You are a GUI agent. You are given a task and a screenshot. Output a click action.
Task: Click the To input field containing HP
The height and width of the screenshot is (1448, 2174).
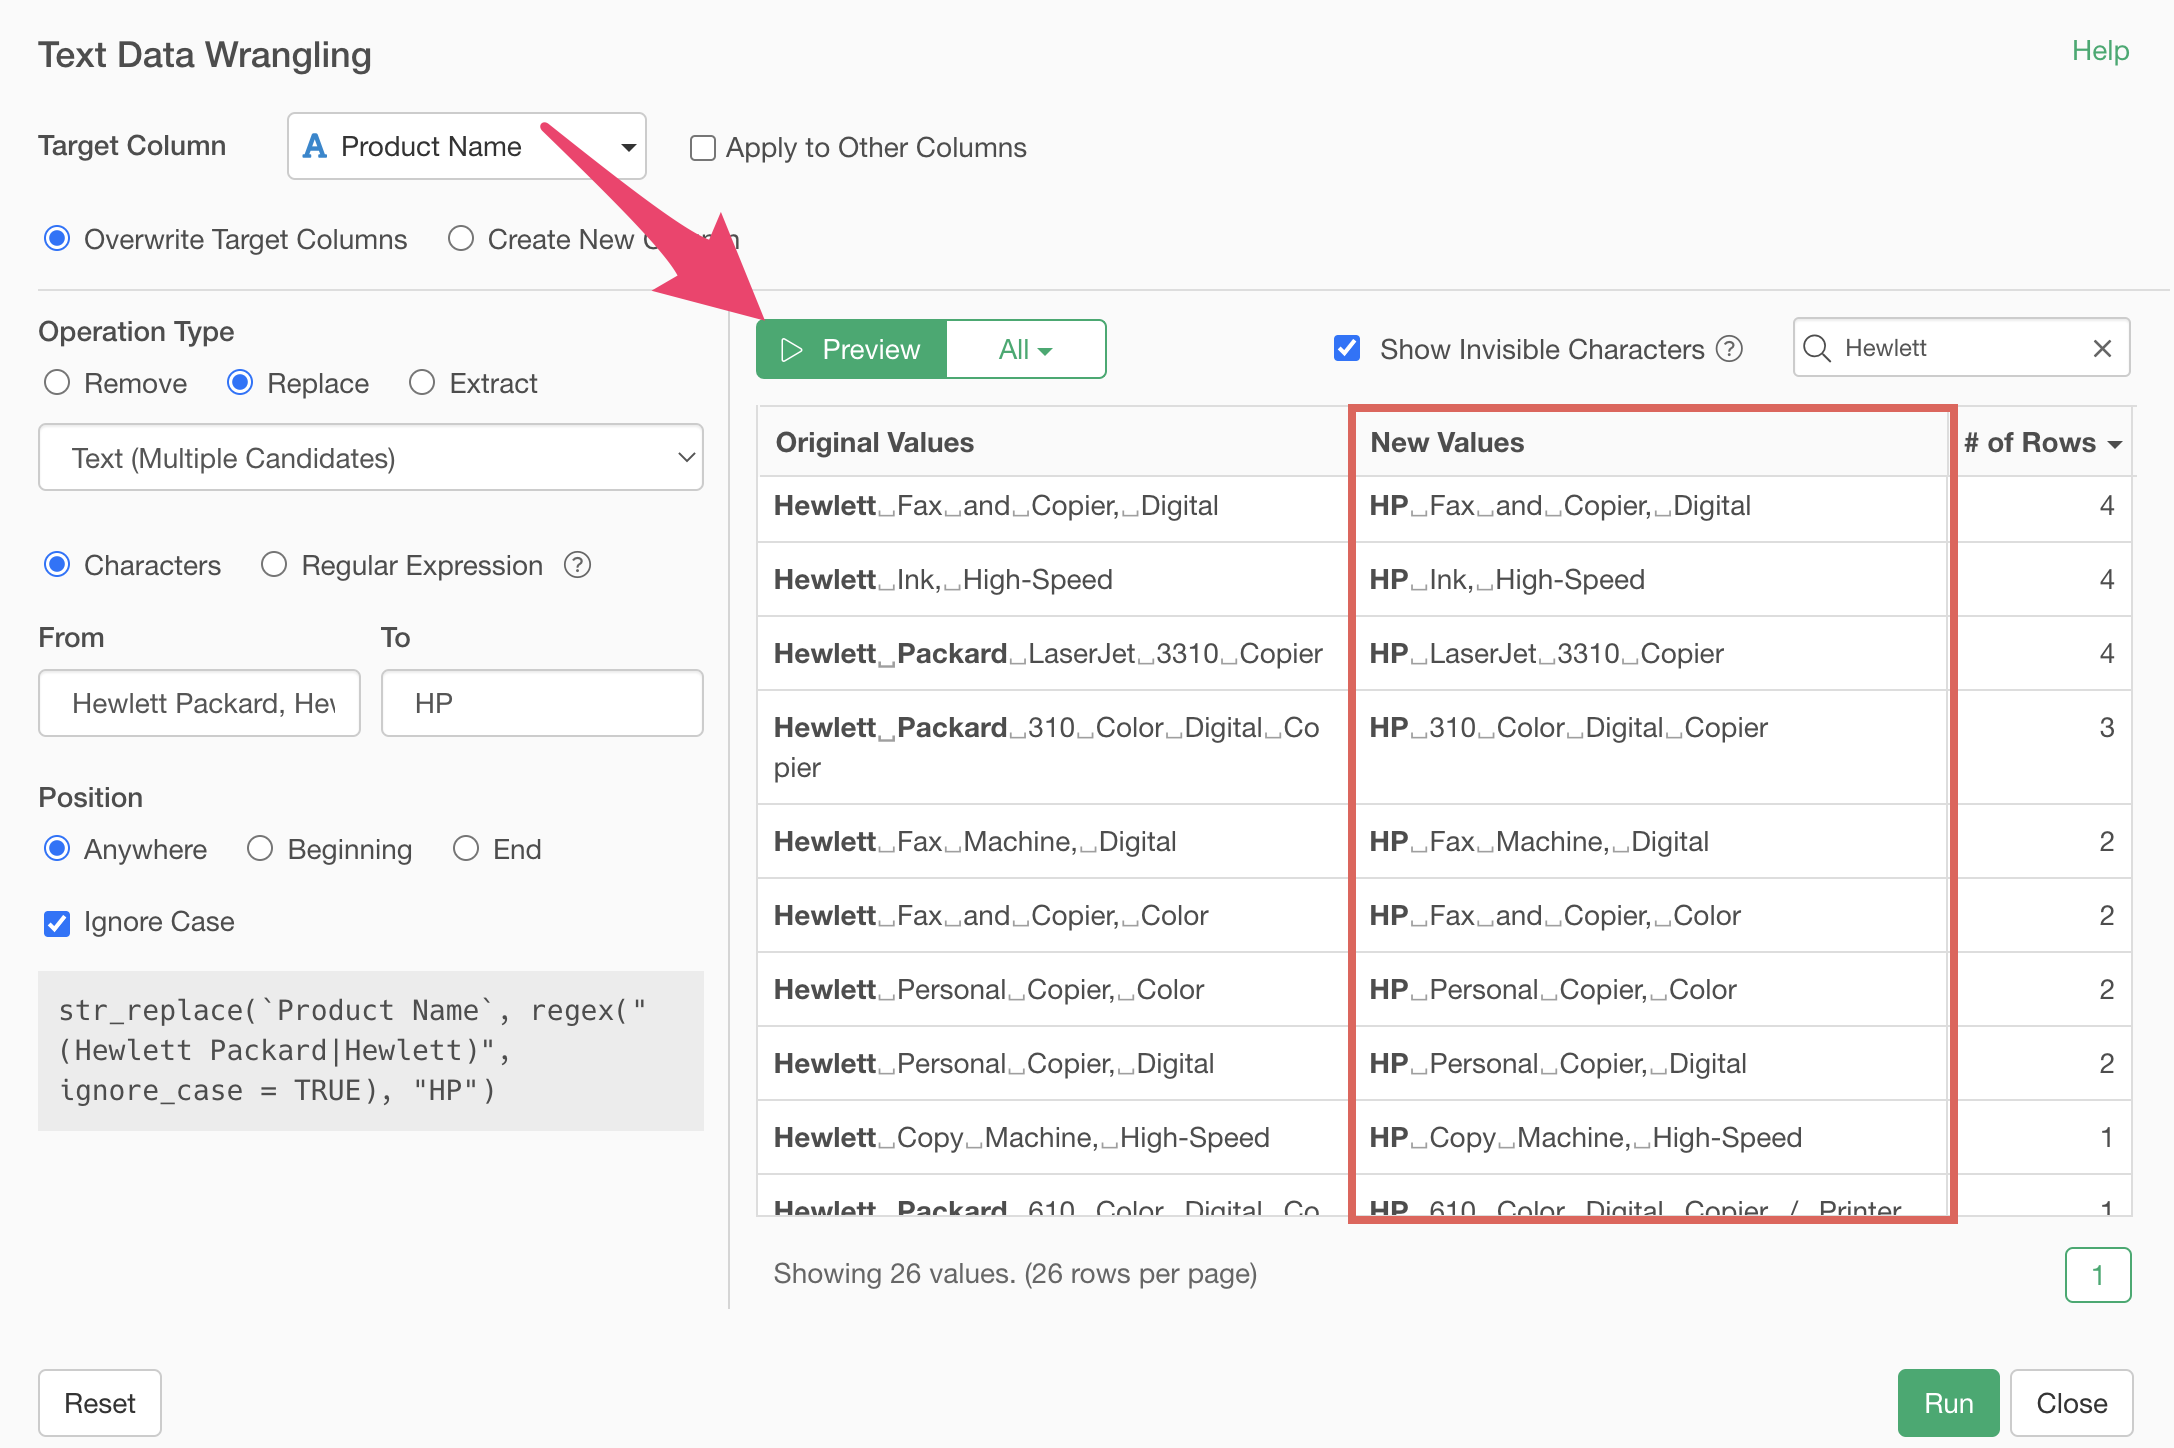(x=542, y=703)
